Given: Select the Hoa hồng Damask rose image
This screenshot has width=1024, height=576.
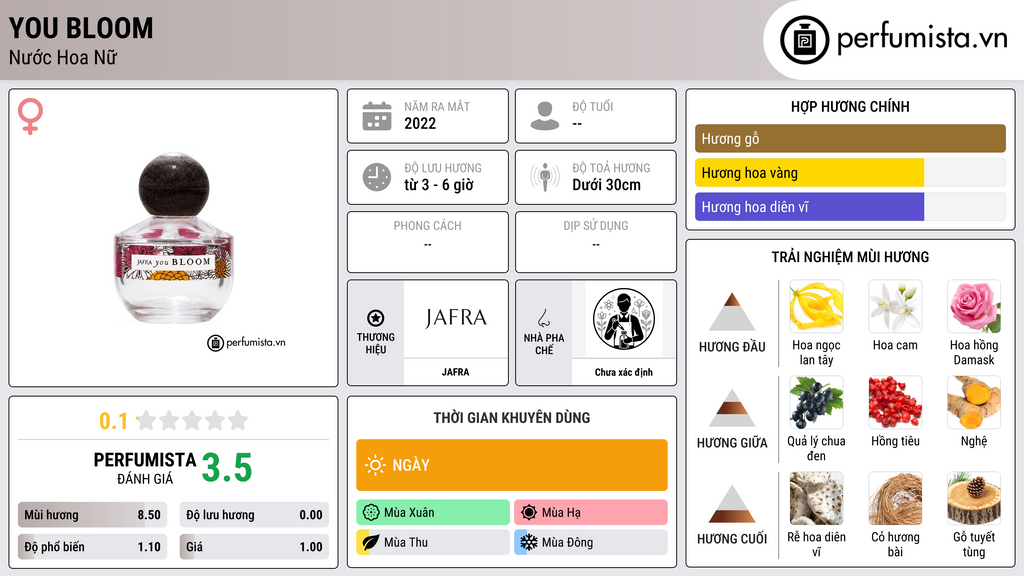Looking at the screenshot, I should coord(974,307).
